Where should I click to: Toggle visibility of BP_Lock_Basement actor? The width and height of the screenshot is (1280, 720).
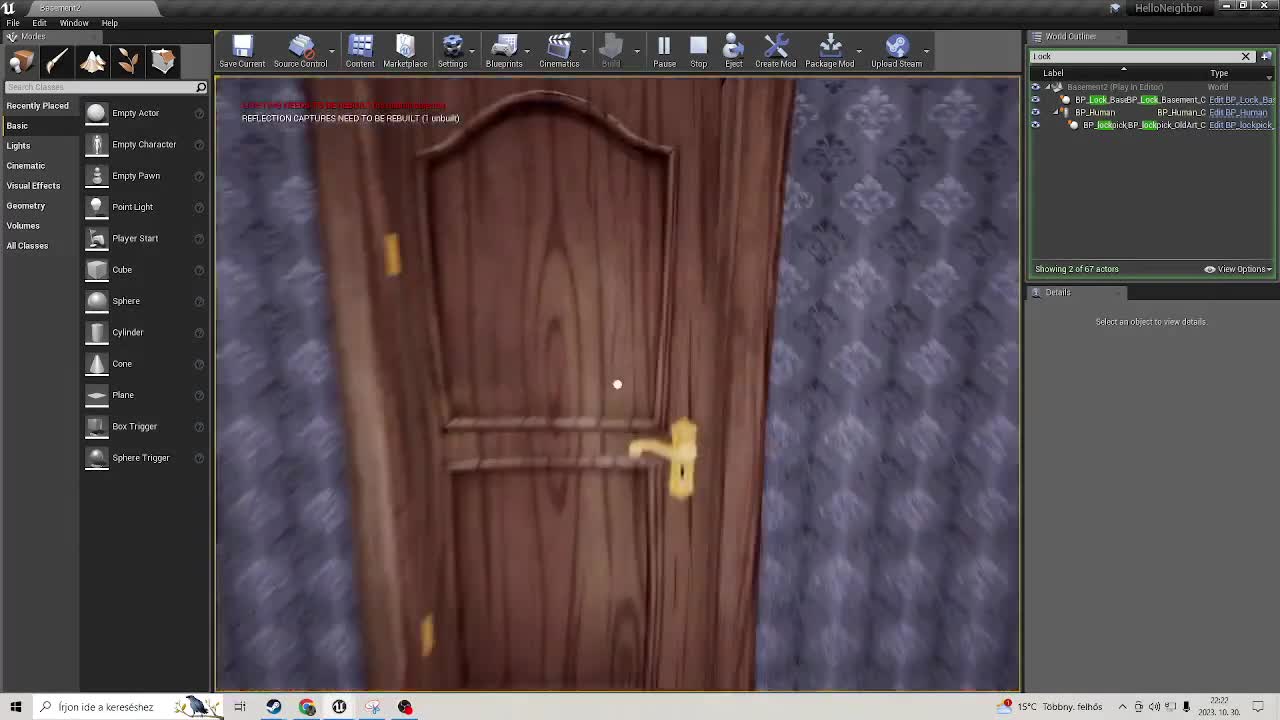[x=1035, y=100]
